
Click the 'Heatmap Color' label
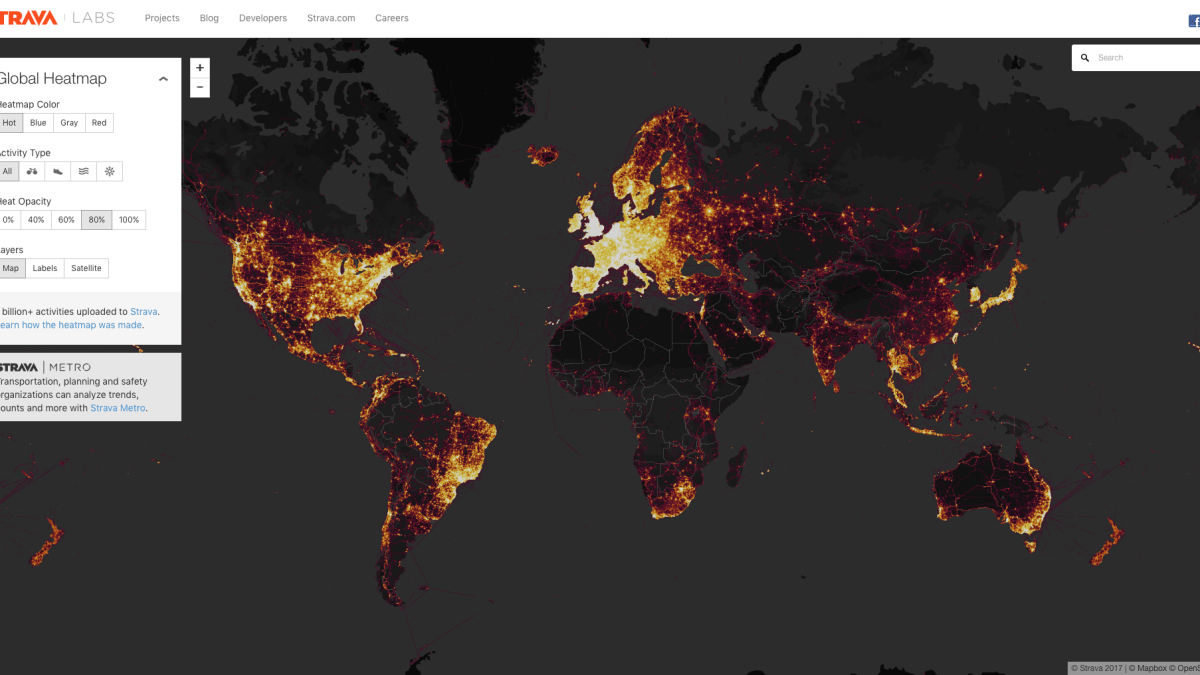29,104
